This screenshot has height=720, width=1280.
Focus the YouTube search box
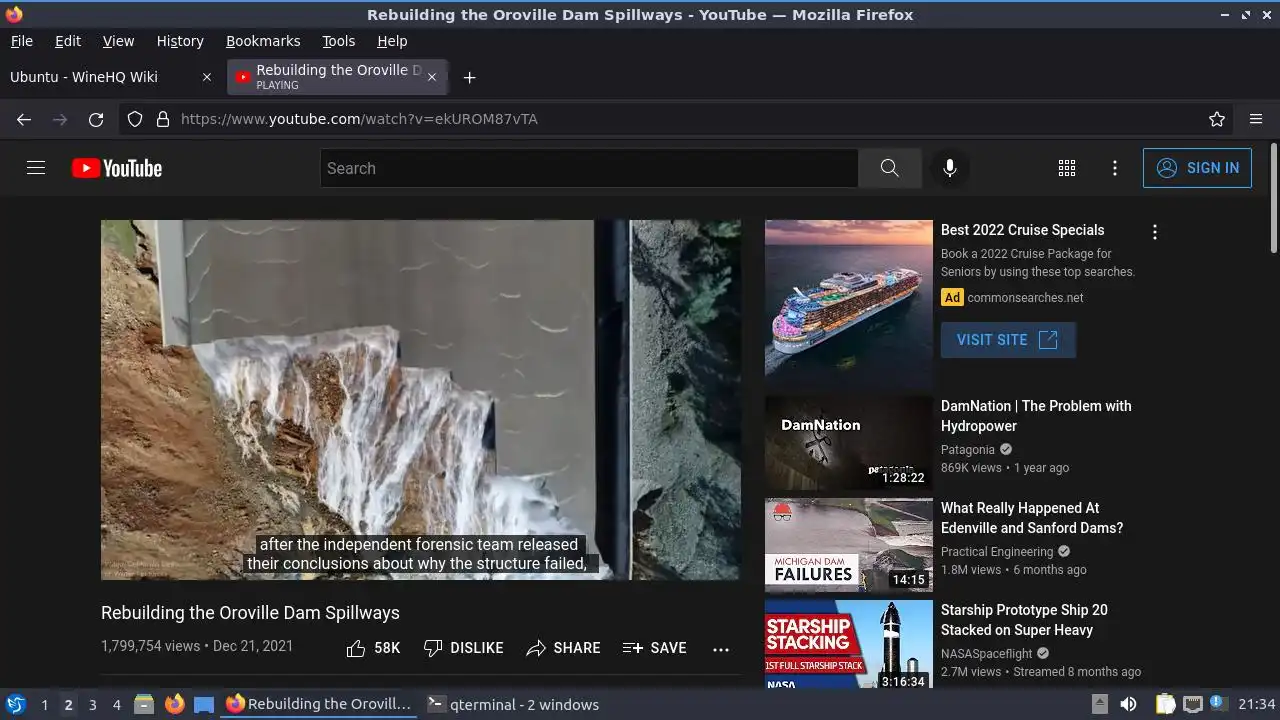(589, 168)
